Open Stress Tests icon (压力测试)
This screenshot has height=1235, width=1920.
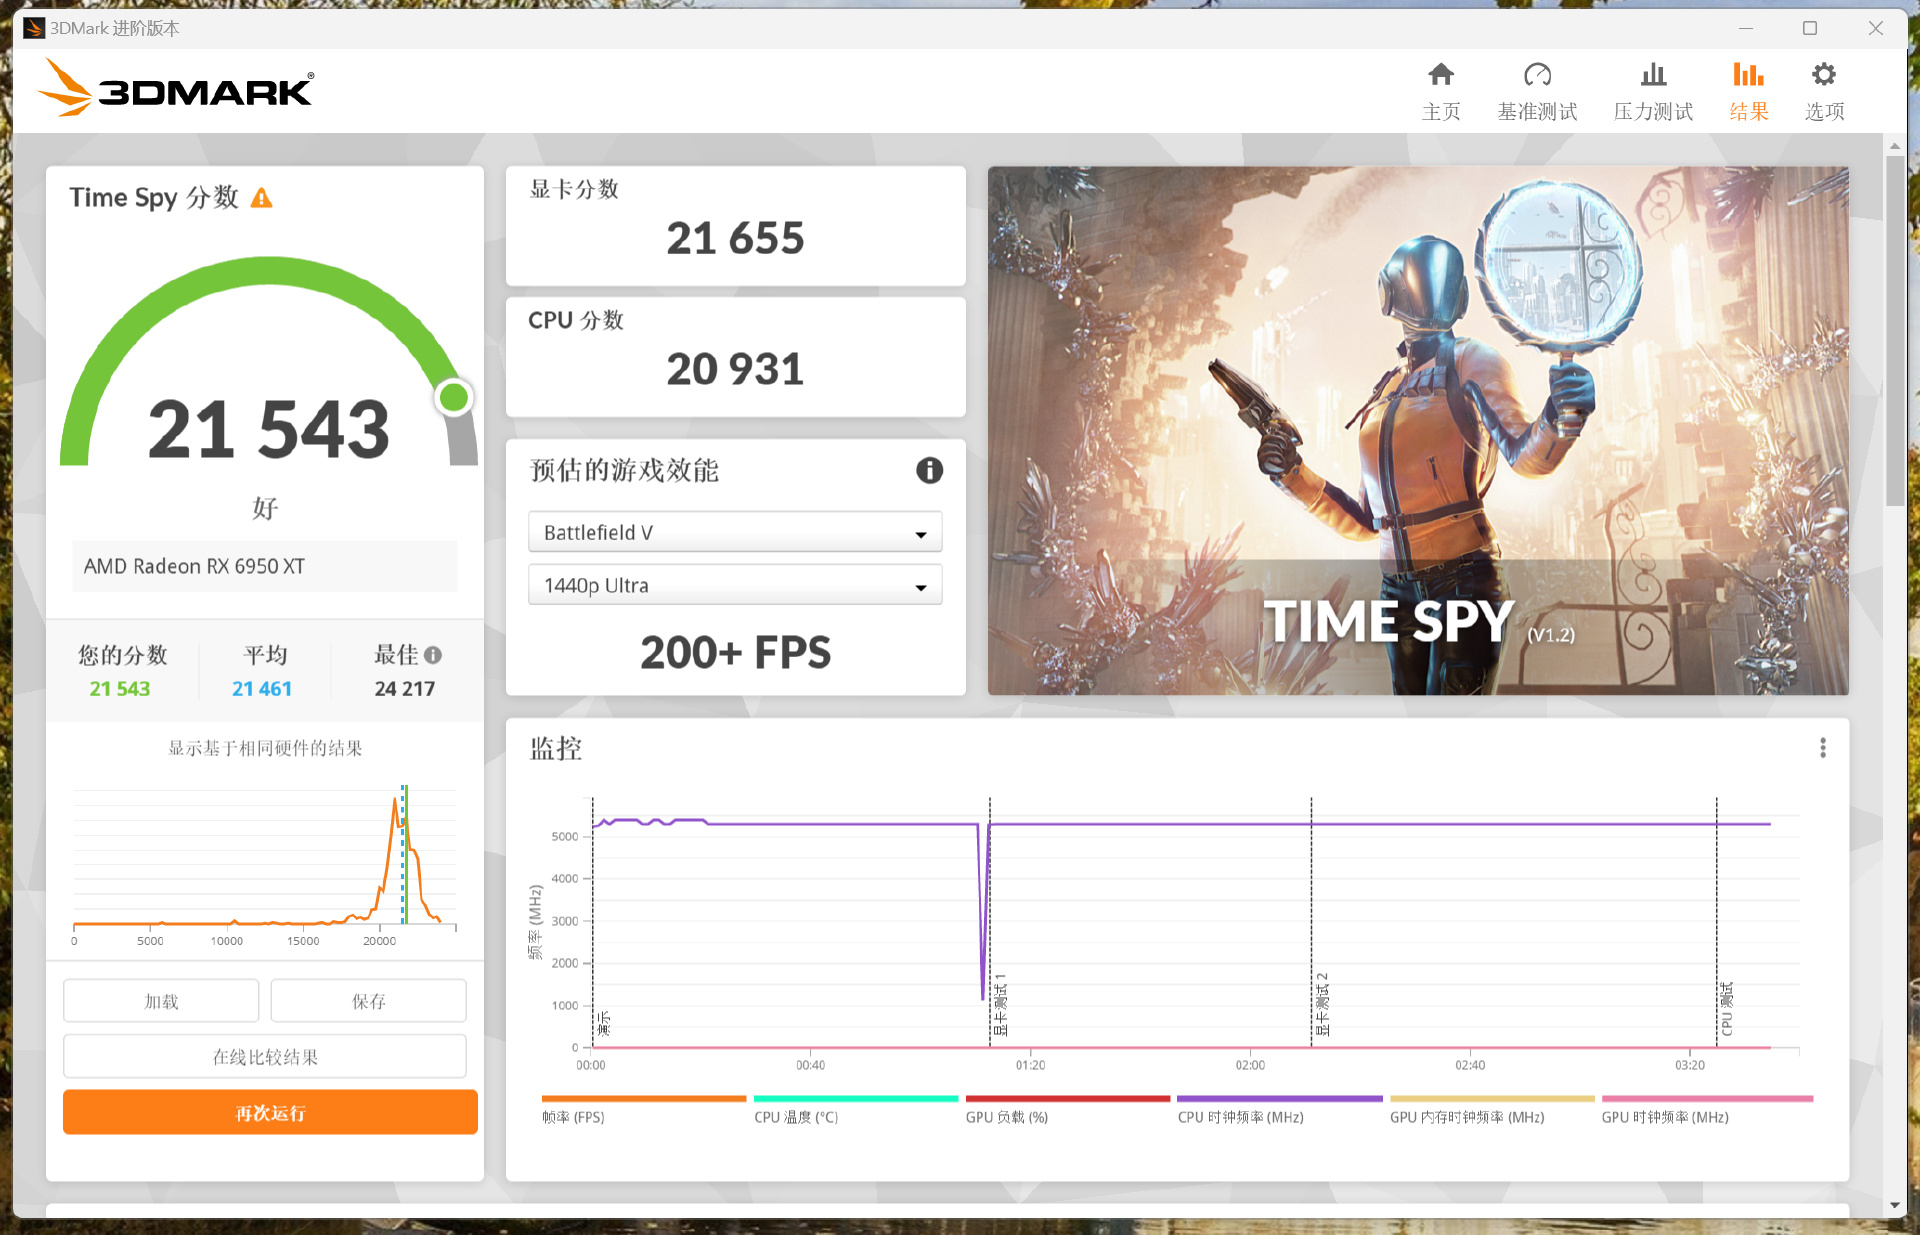pyautogui.click(x=1653, y=75)
